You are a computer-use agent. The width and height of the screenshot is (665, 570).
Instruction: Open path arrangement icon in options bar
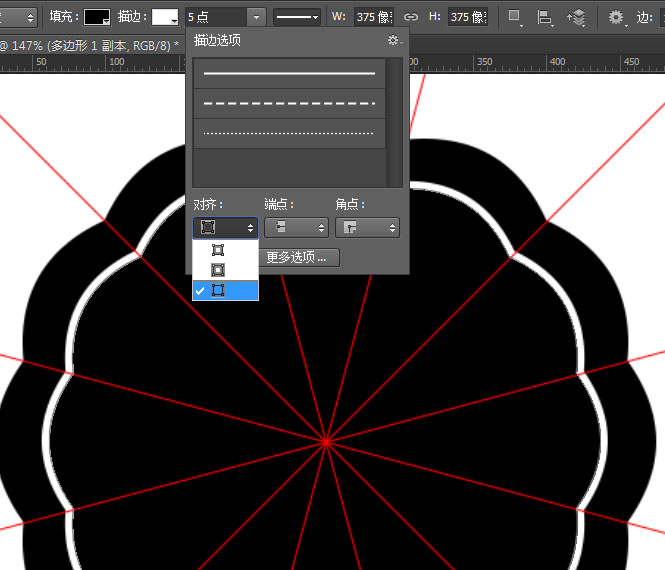[x=576, y=17]
